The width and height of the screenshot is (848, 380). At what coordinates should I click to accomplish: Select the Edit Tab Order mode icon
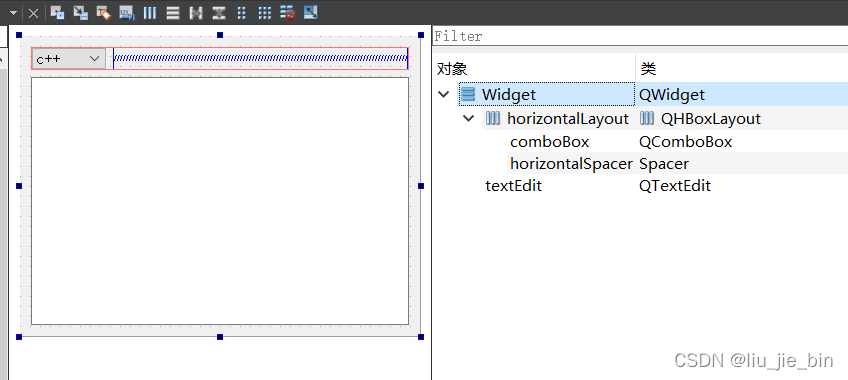click(x=127, y=12)
